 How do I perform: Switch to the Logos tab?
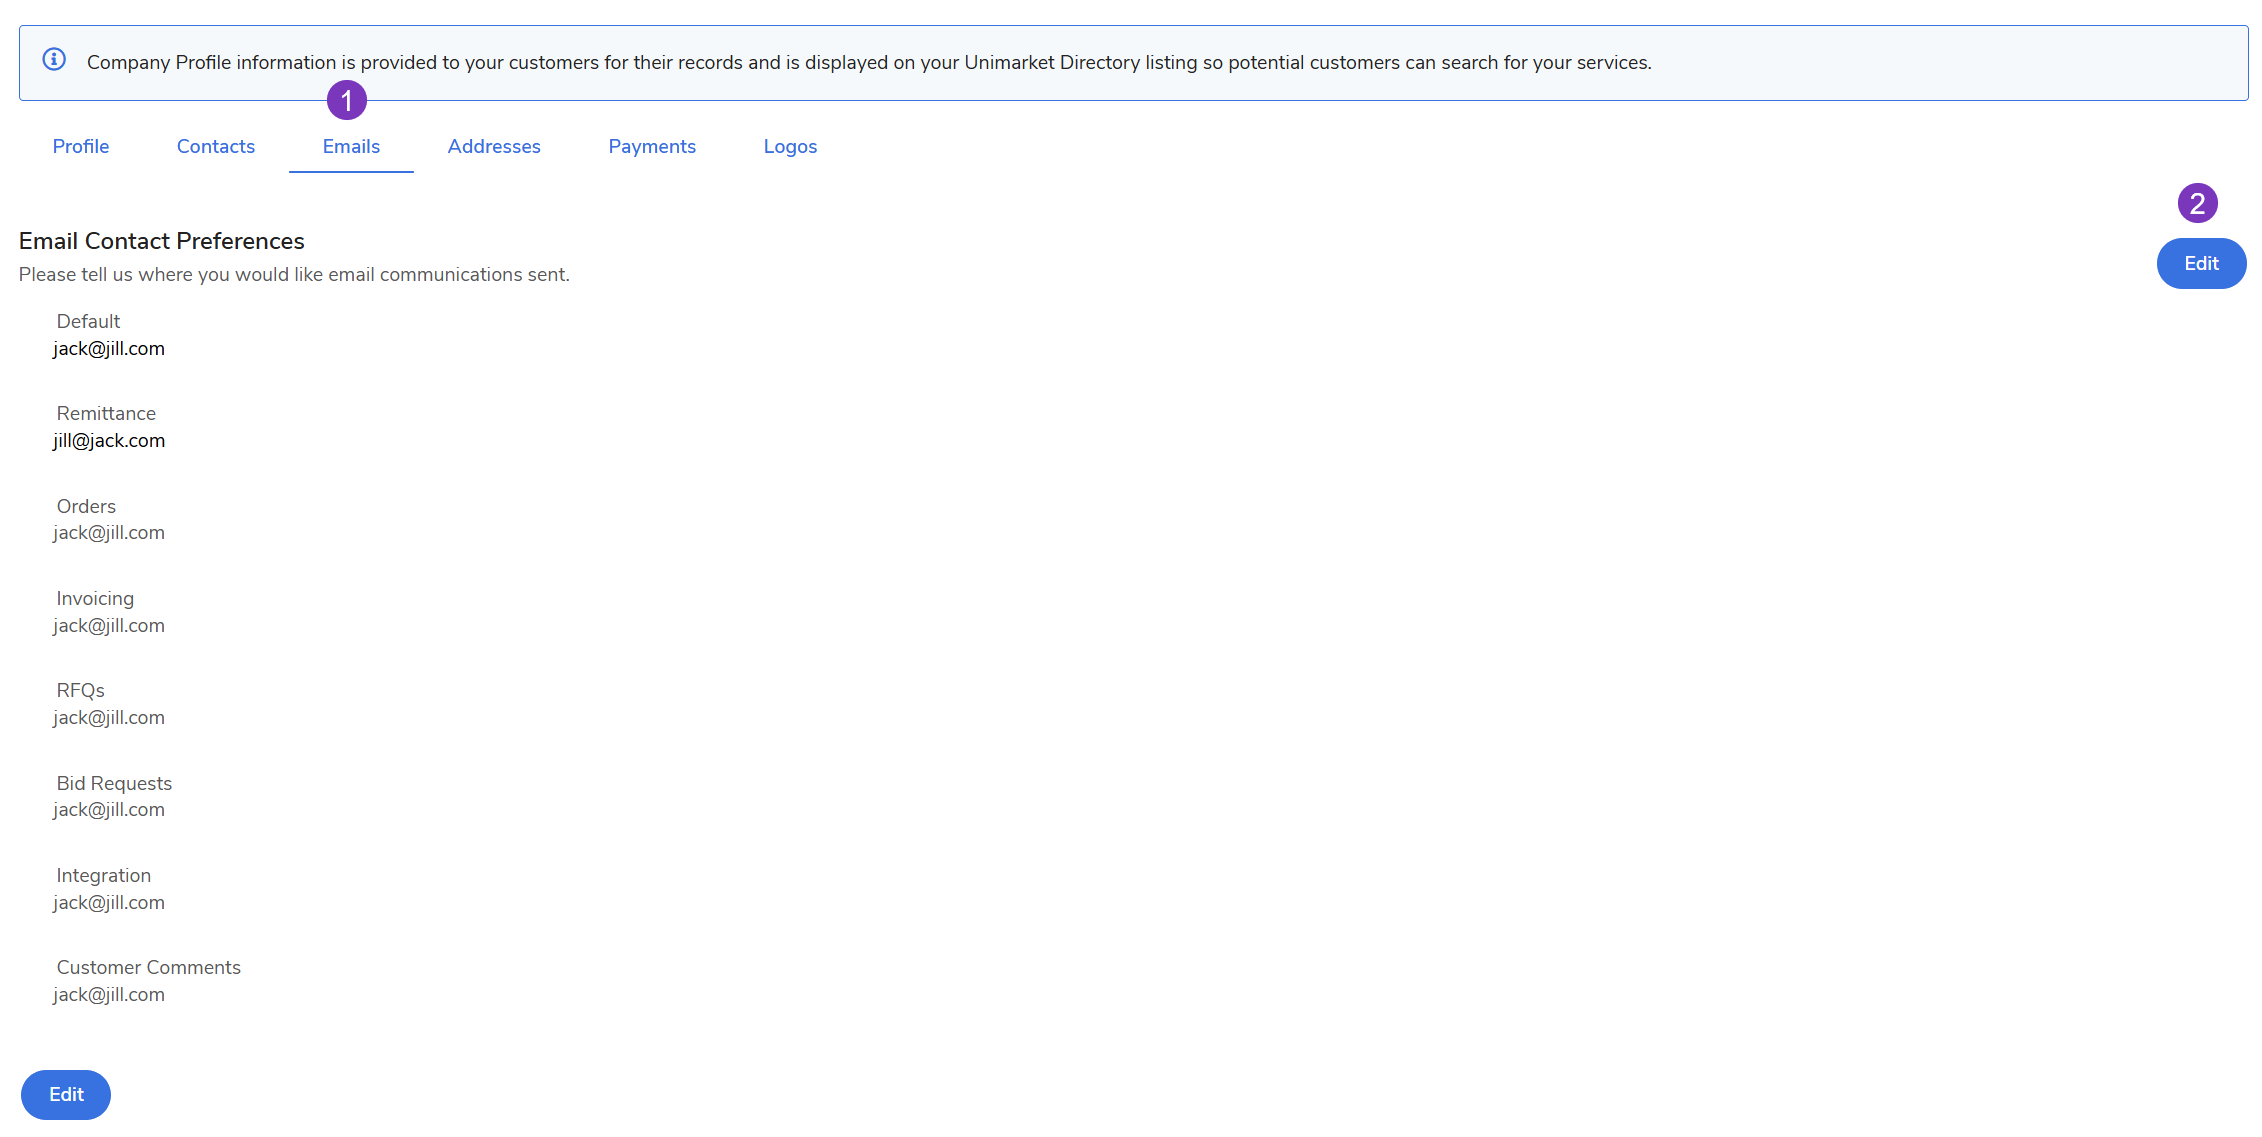790,147
